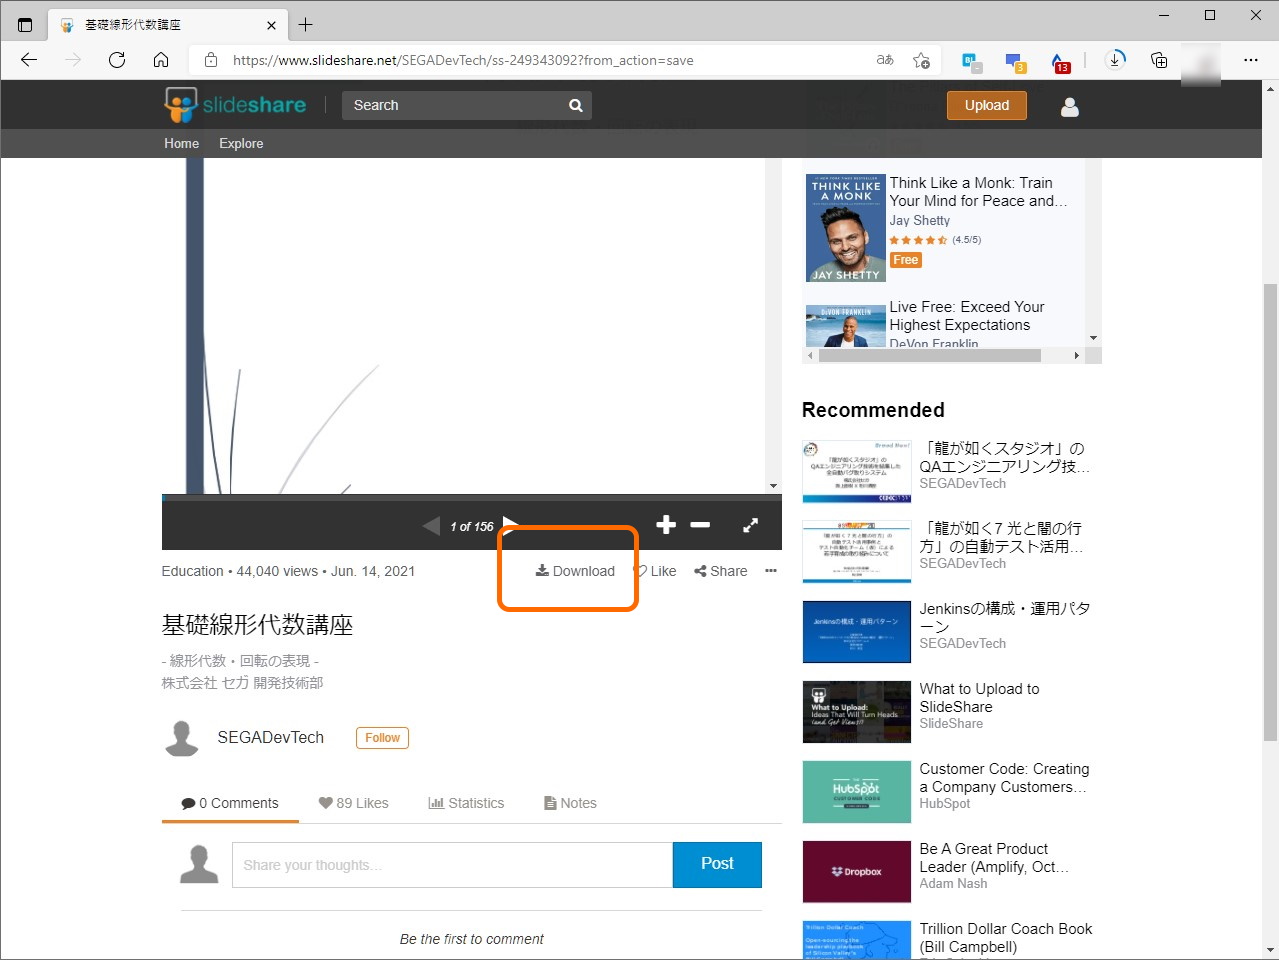Screen dimensions: 1279x960
Task: Open more options with the ellipsis beside Share
Action: click(770, 570)
